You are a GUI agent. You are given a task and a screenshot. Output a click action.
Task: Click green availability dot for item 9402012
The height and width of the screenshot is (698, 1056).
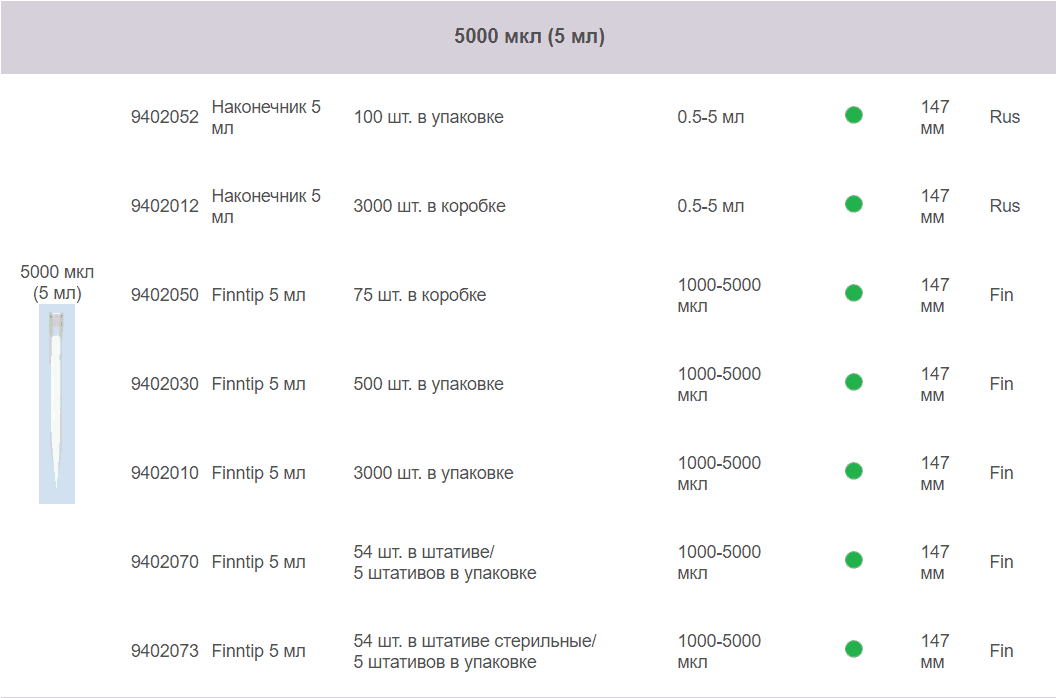[x=853, y=204]
